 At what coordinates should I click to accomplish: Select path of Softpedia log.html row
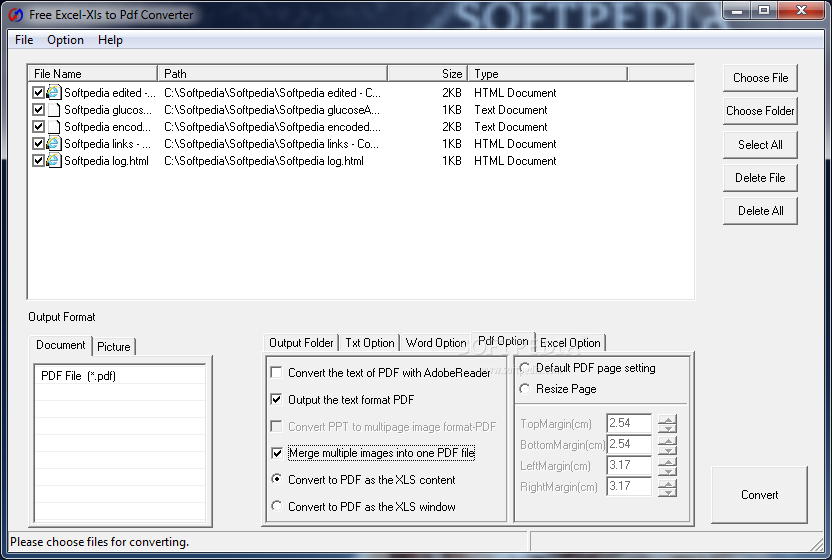264,161
